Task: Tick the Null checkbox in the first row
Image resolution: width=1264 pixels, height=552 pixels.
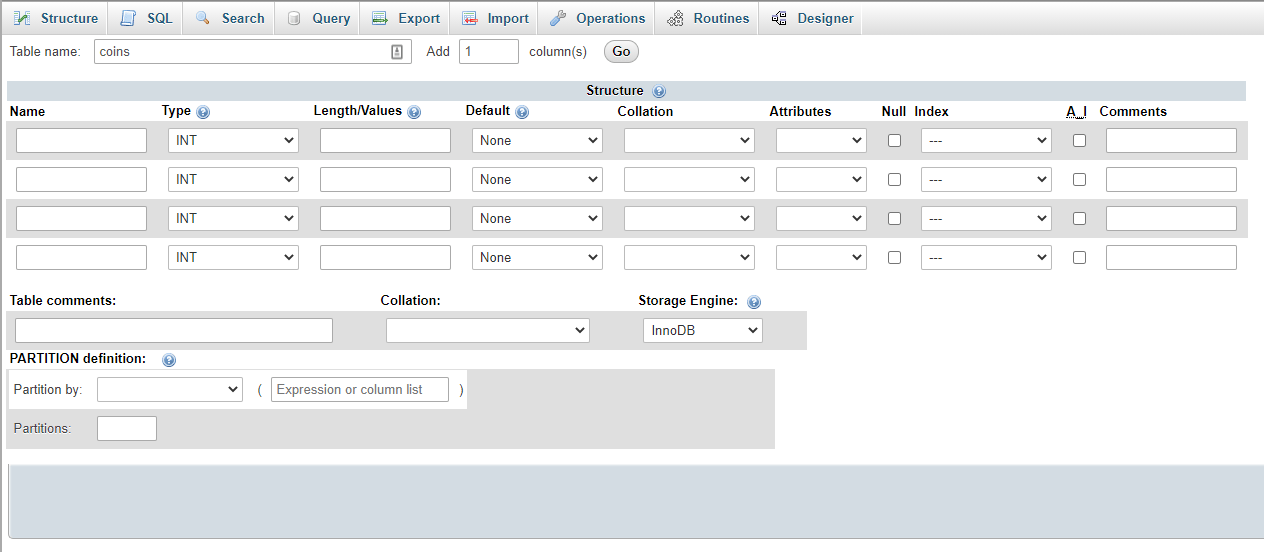Action: [894, 141]
